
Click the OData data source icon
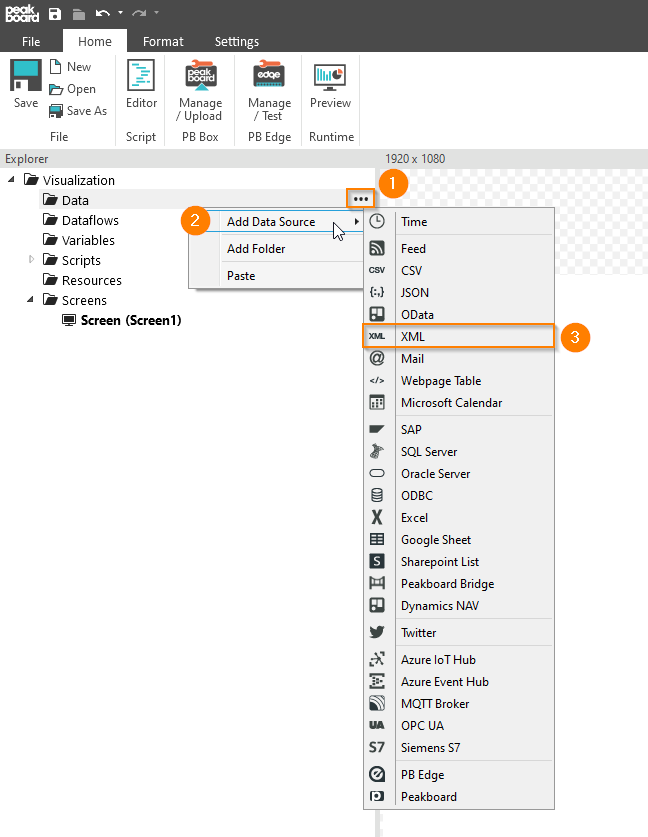[377, 314]
